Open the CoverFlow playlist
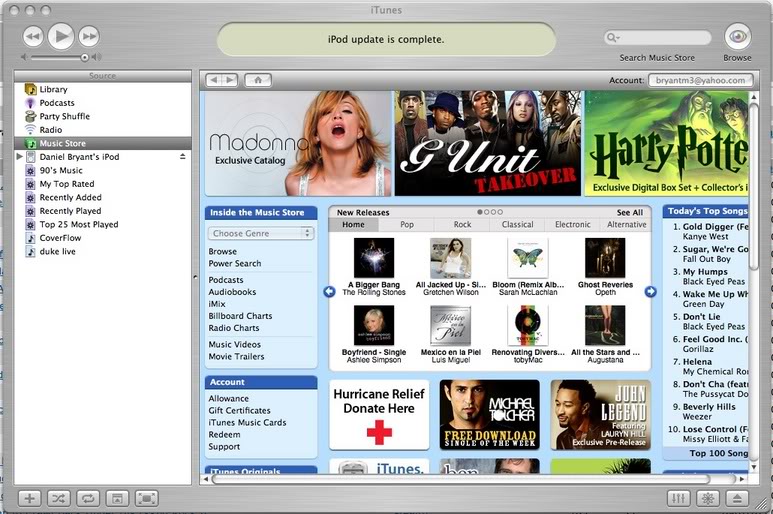 click(x=103, y=238)
